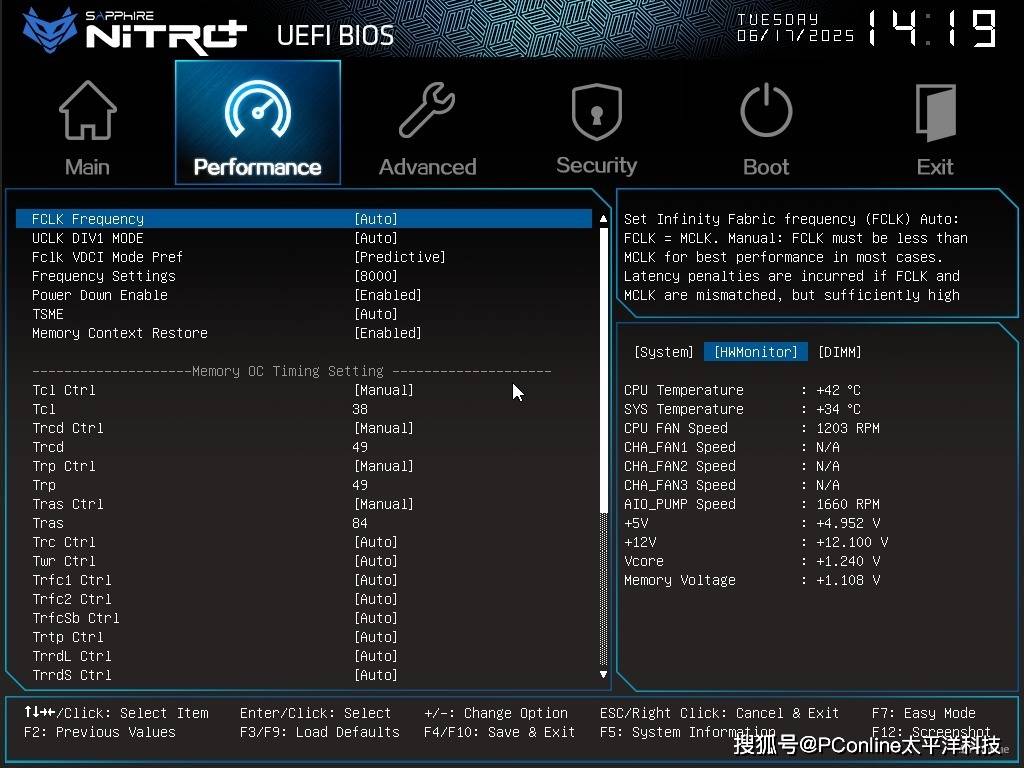Click the Exit door icon
This screenshot has width=1024, height=768.
[935, 112]
